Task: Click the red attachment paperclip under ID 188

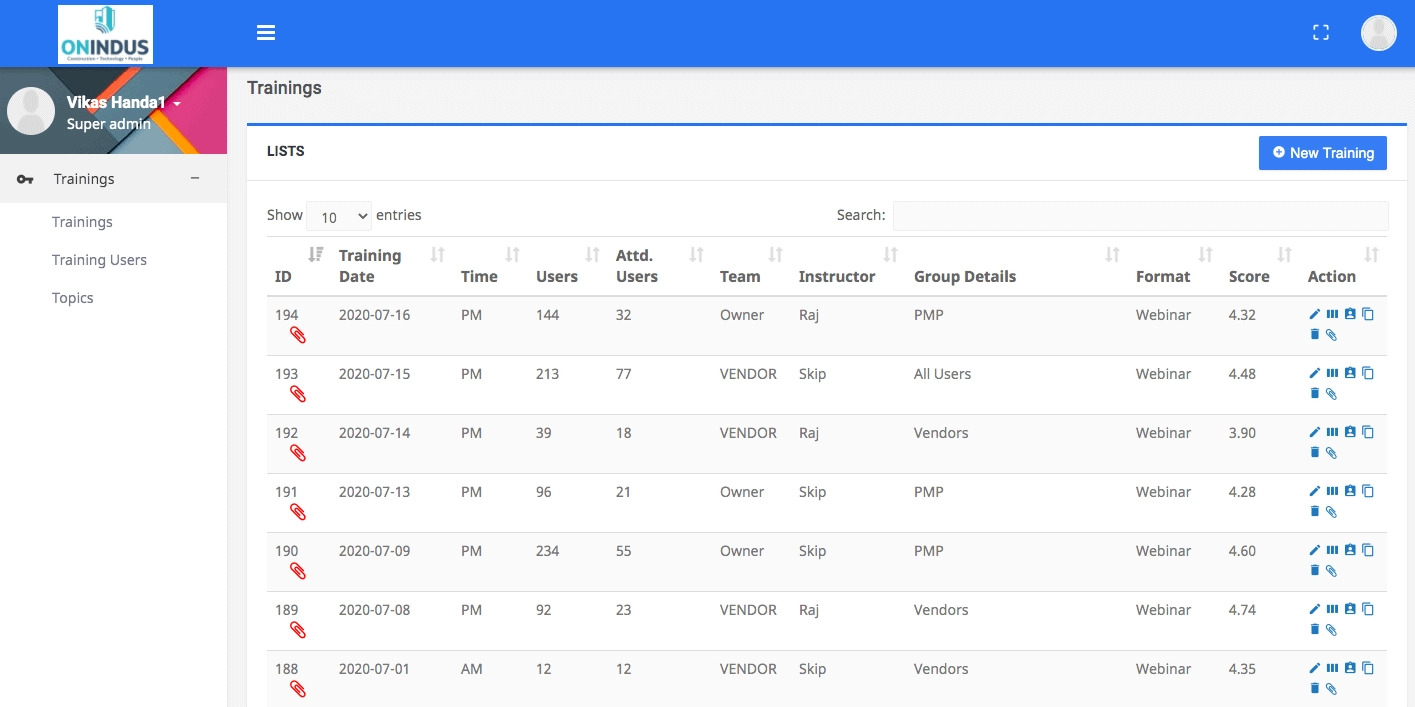Action: pyautogui.click(x=297, y=689)
